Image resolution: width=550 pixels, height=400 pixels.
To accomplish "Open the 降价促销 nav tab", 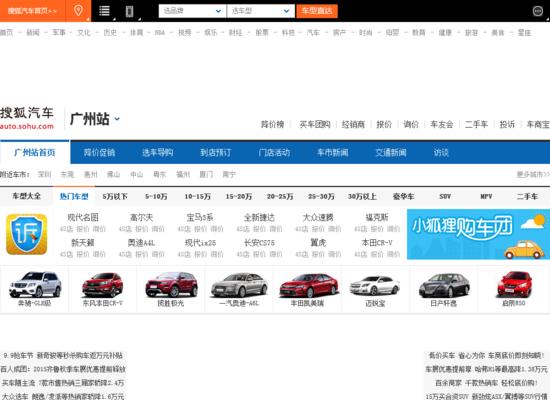I will pos(99,152).
